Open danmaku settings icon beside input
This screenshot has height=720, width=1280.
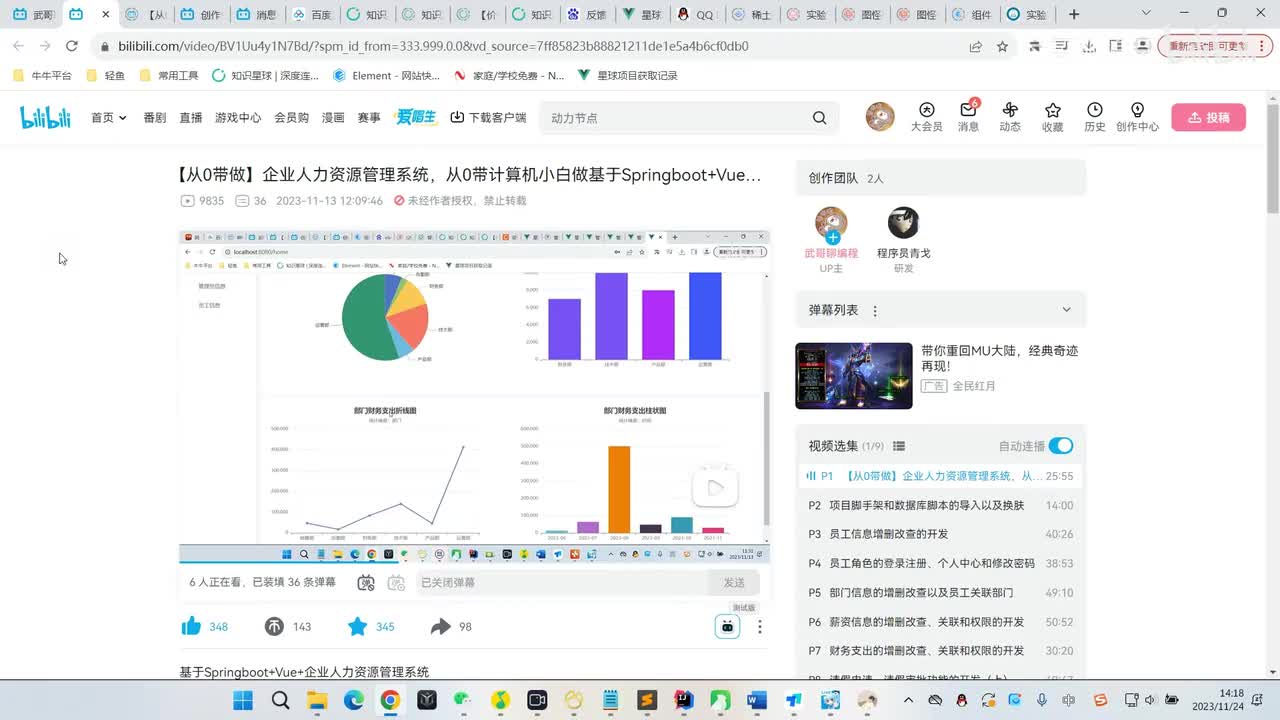click(396, 582)
